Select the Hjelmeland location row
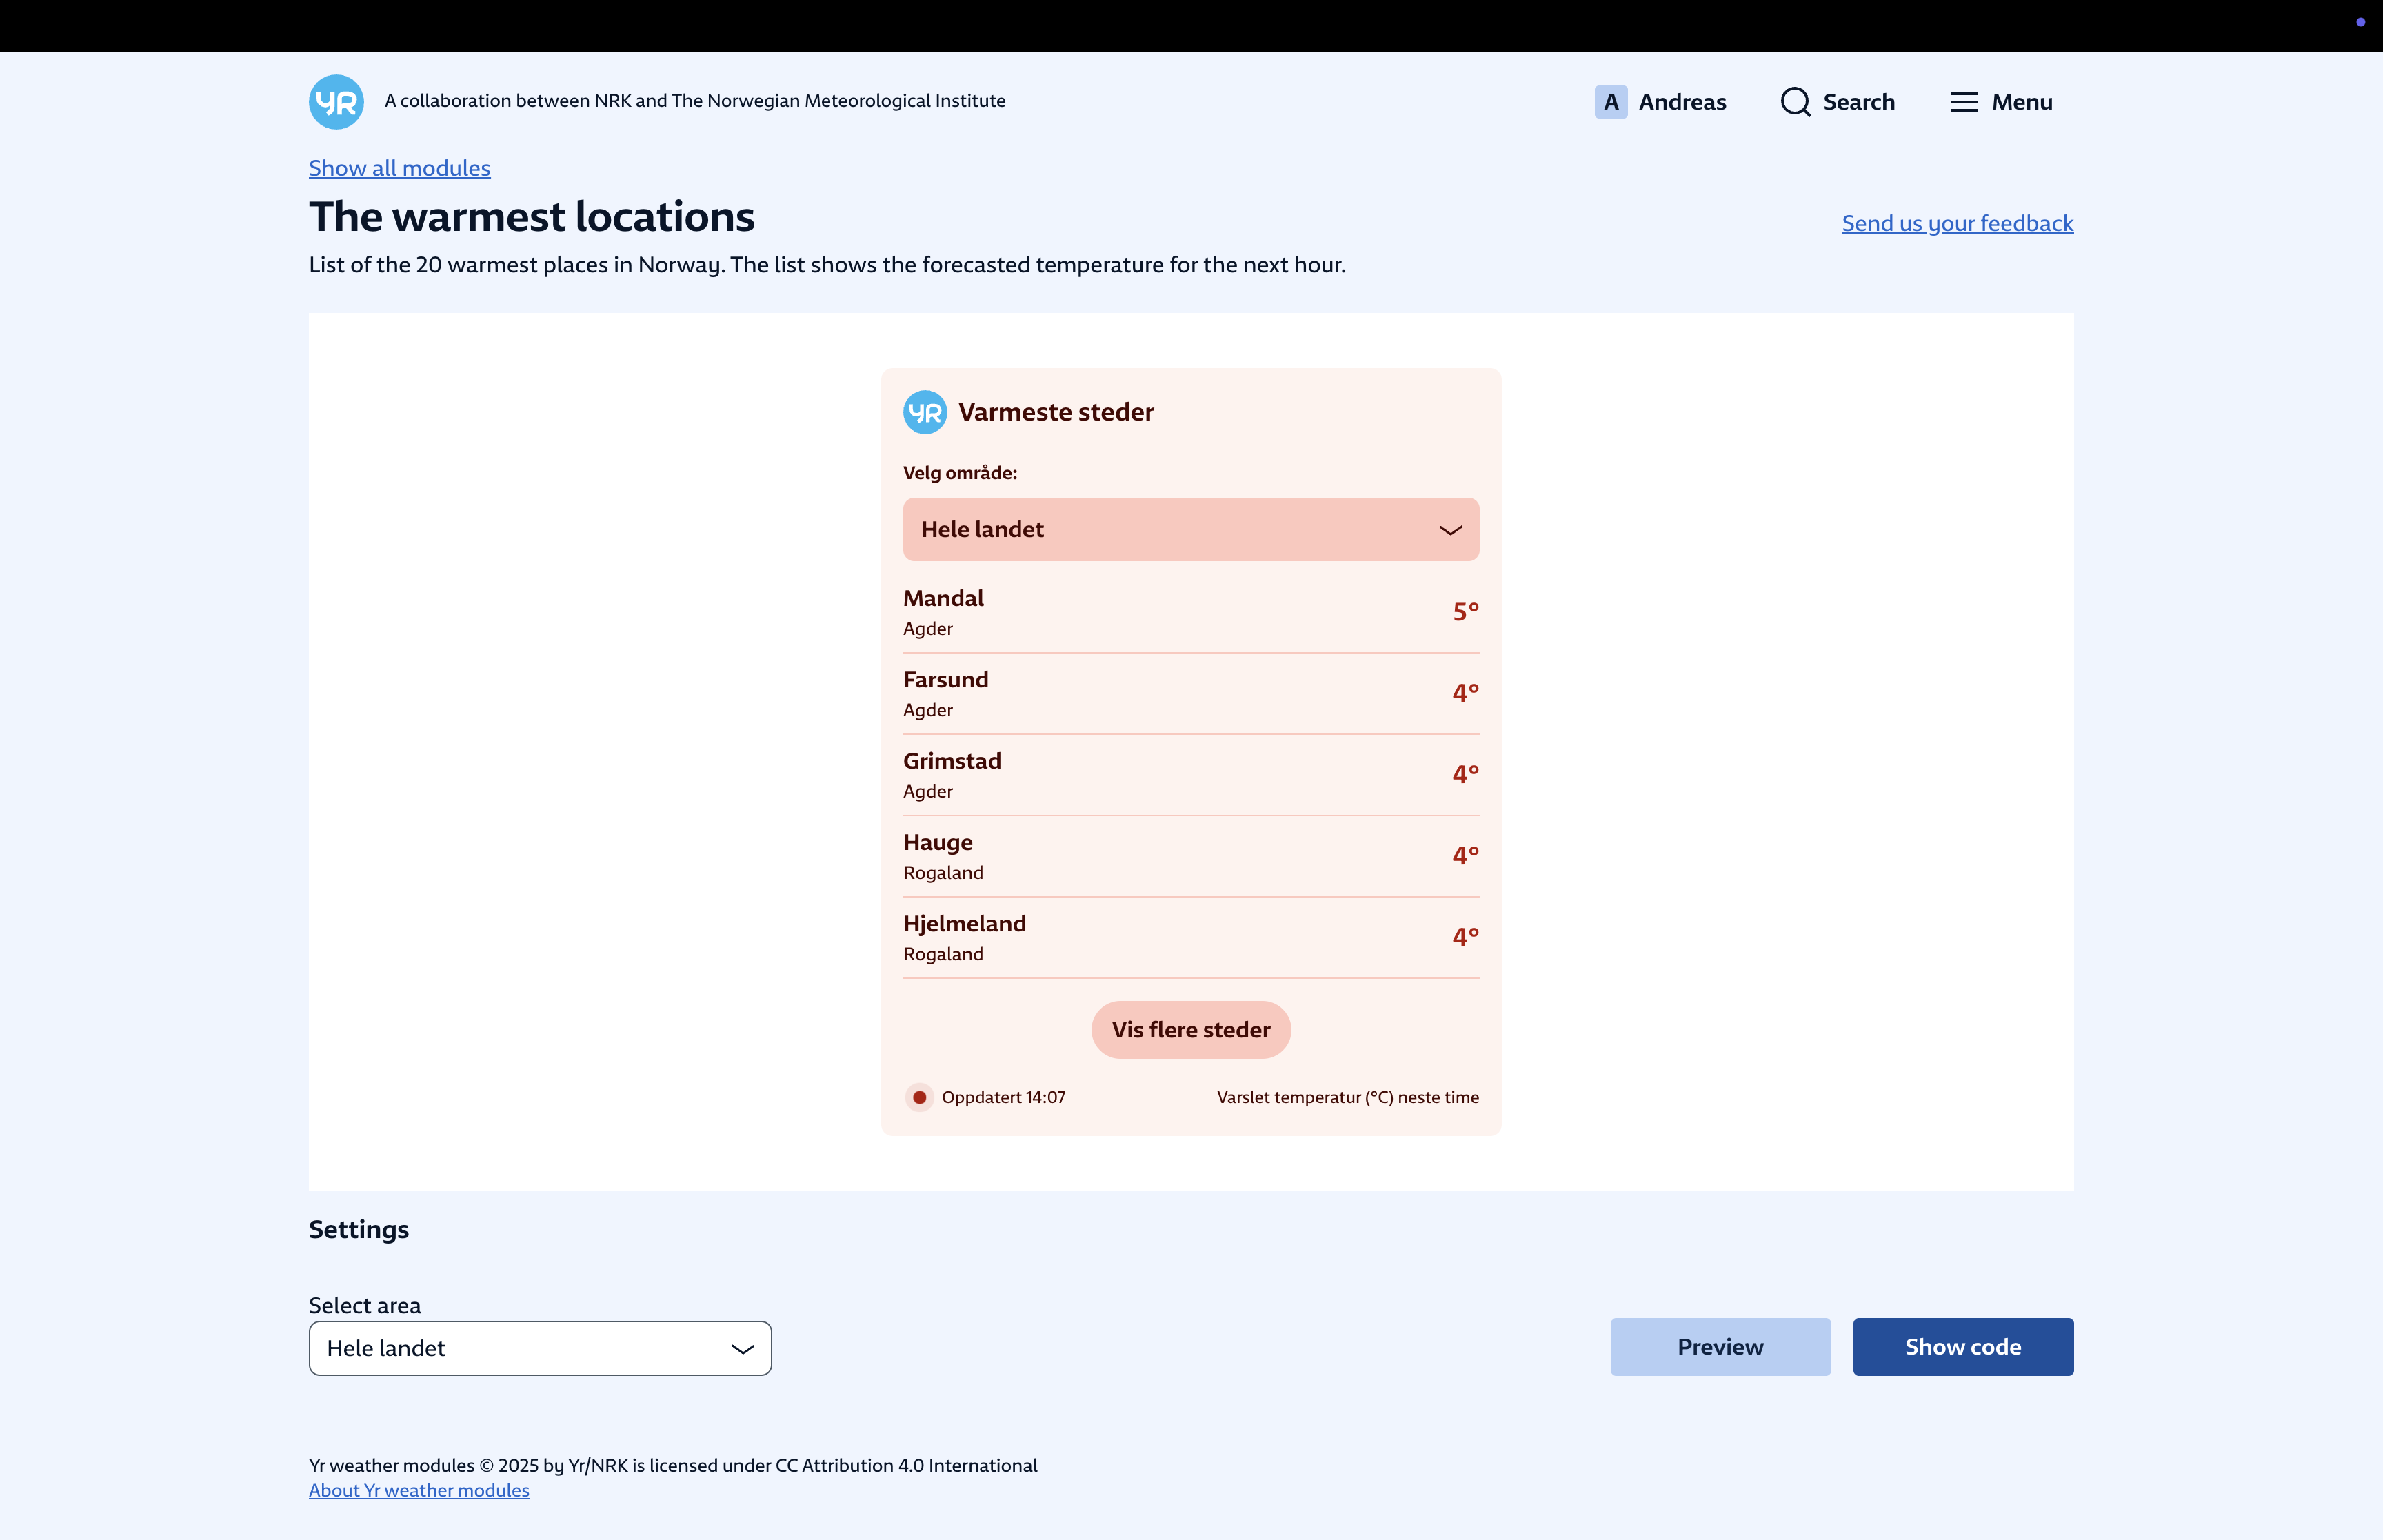Screen dimensions: 2383x1540 click(1190, 937)
